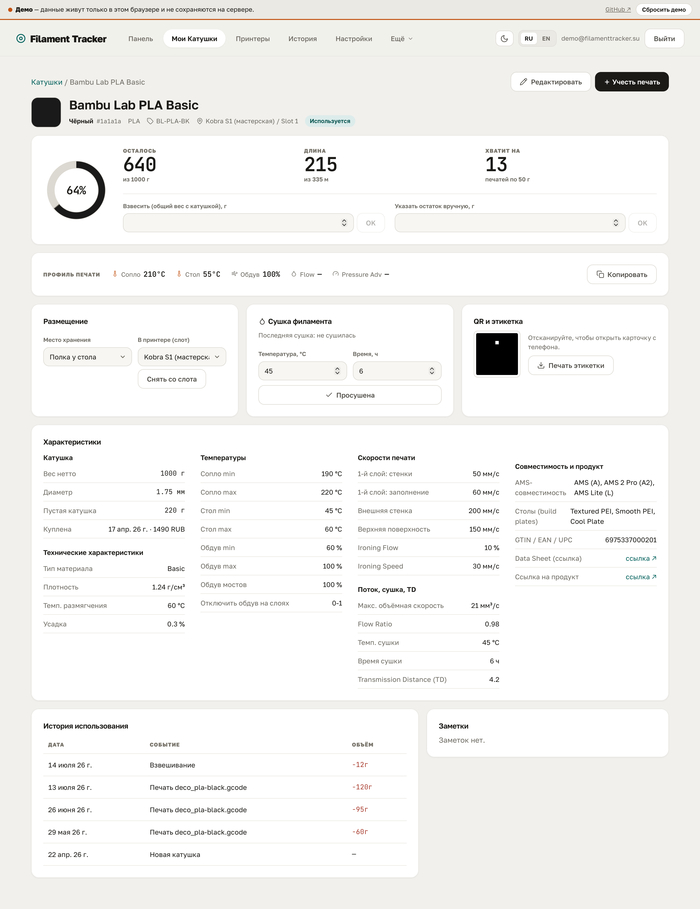Click the Новая катушка history row
Screen dimensions: 700x909
point(225,855)
